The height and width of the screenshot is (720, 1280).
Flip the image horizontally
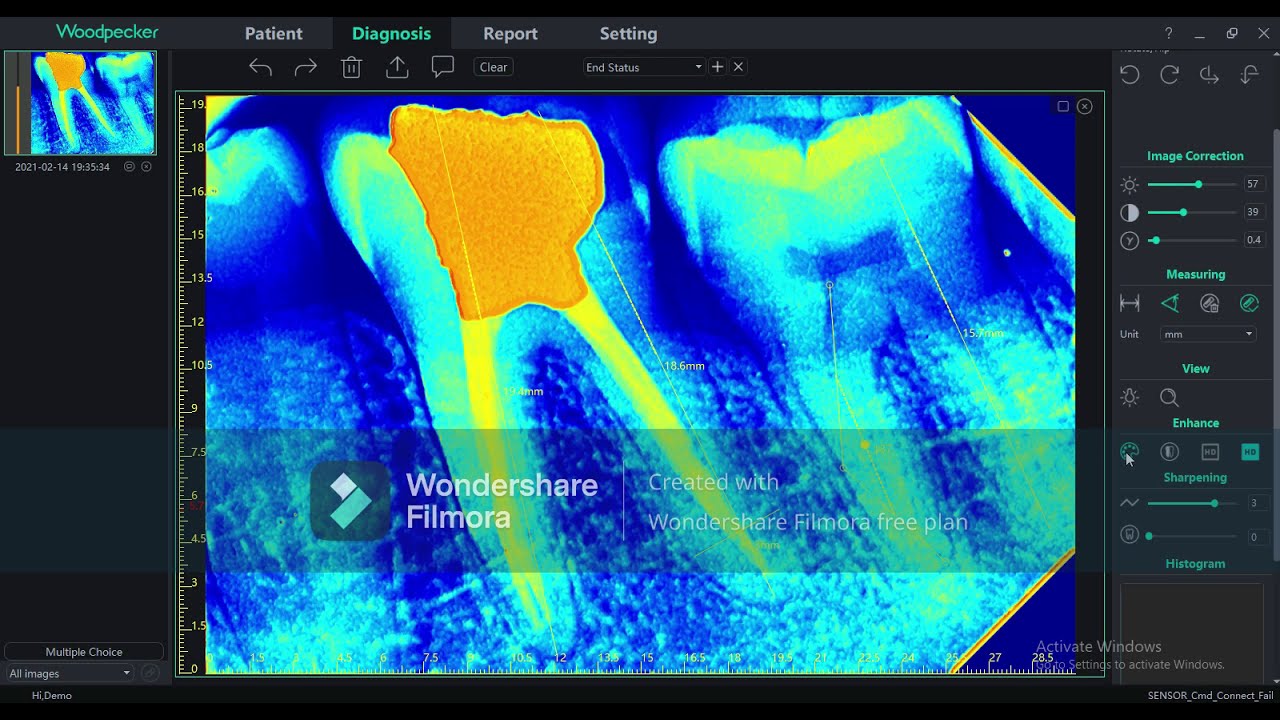click(1209, 75)
